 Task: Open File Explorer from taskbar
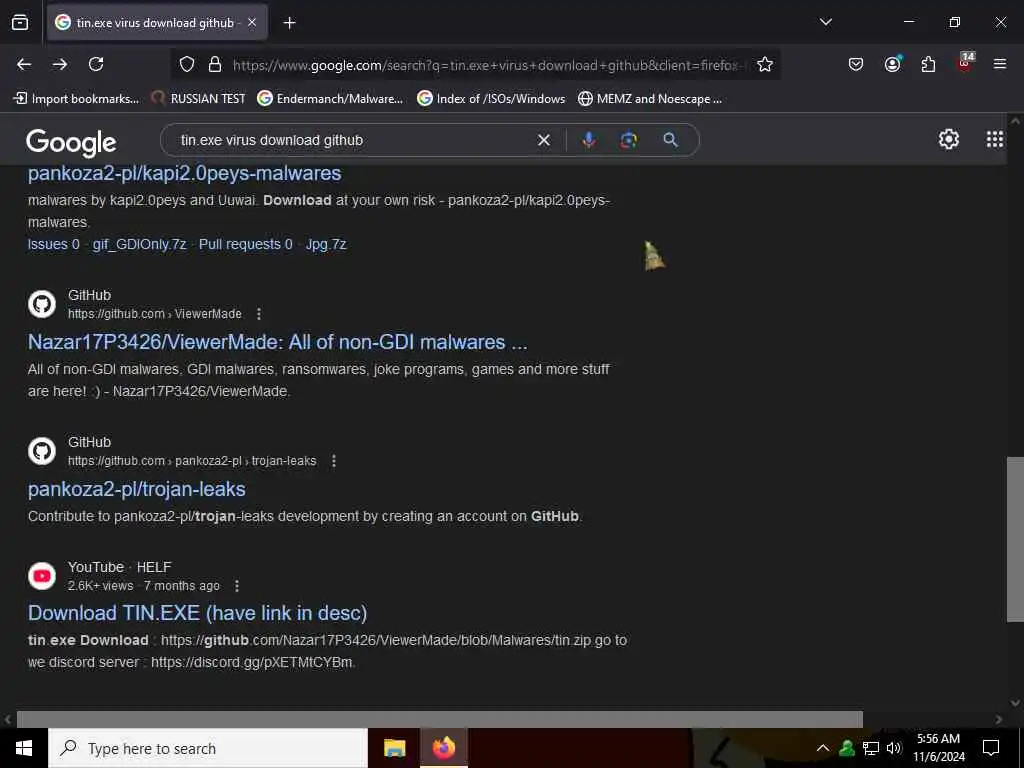[394, 748]
